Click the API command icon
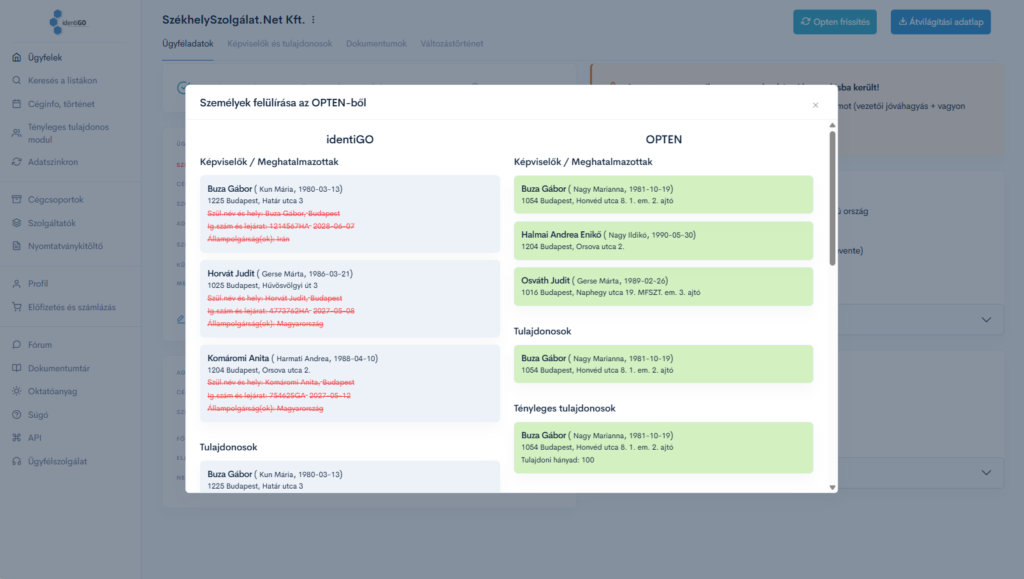1024x579 pixels. click(16, 438)
